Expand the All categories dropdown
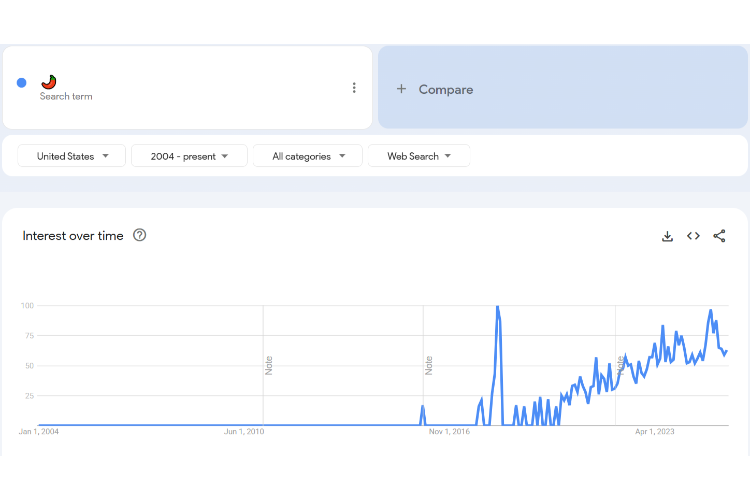Image resolution: width=750 pixels, height=500 pixels. point(306,156)
